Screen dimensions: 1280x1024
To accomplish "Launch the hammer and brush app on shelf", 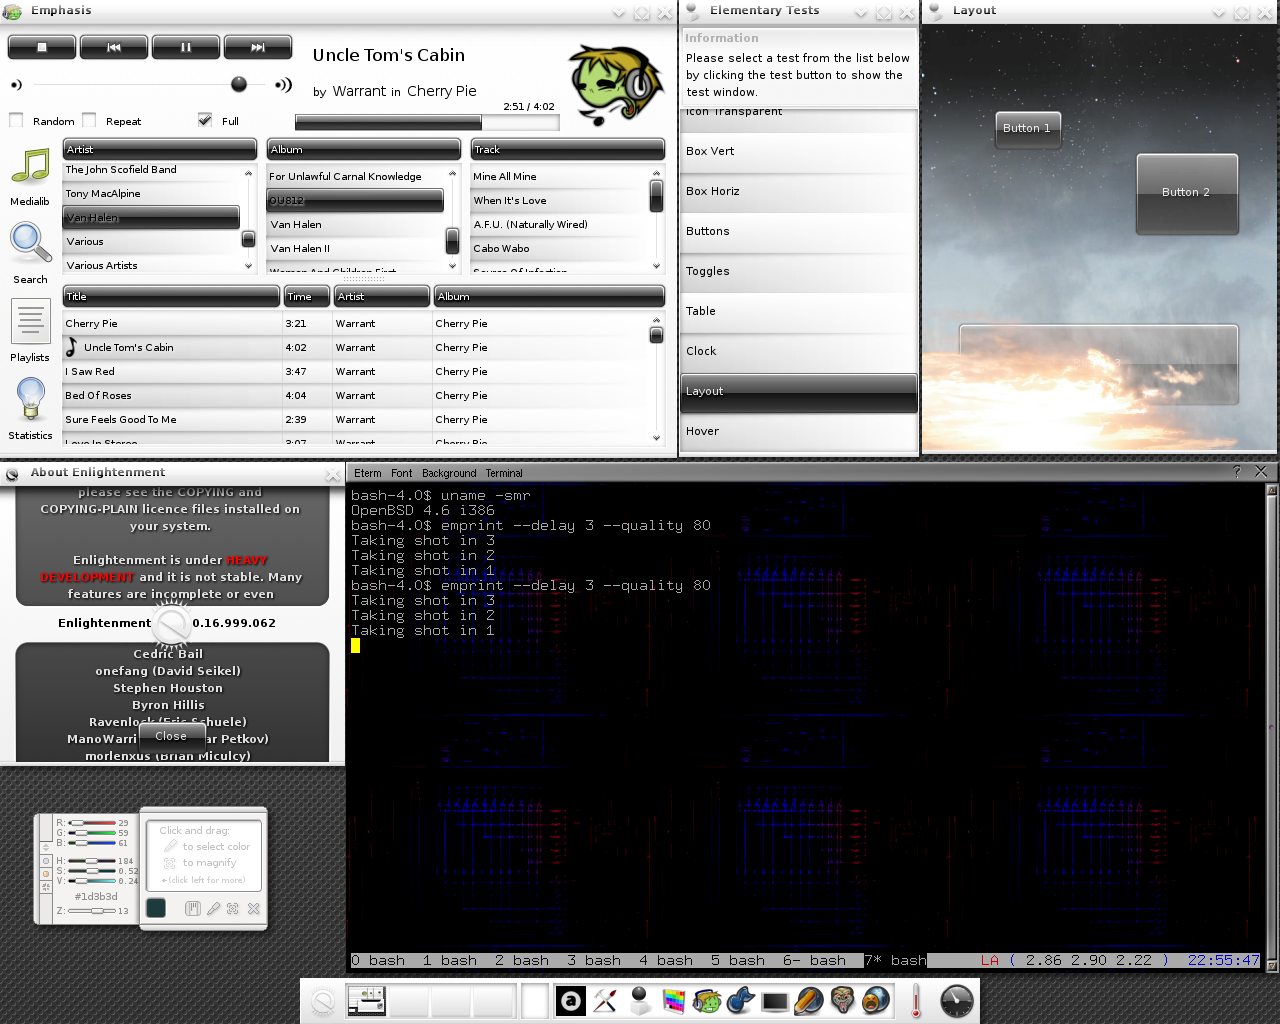I will [x=605, y=1001].
